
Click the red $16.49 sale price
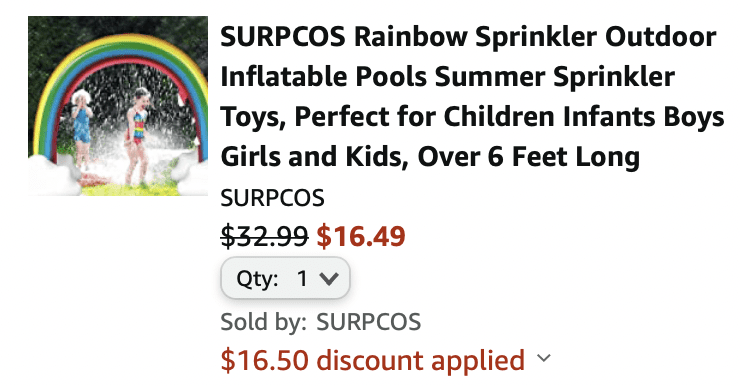[x=361, y=236]
